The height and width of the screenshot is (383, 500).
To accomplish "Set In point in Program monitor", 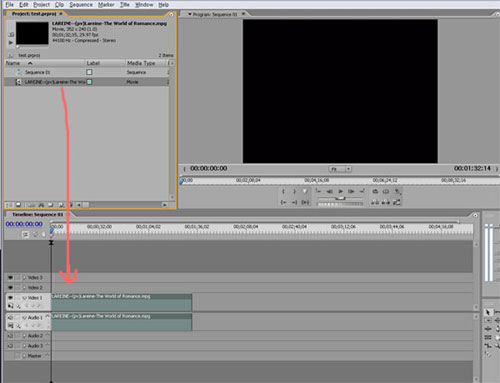I will (x=283, y=191).
